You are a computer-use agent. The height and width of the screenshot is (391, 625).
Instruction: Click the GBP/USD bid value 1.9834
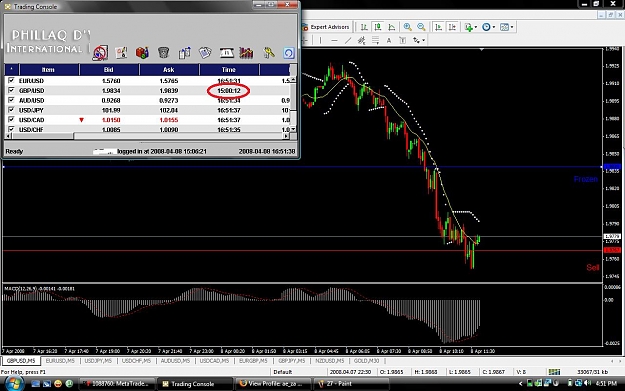pos(111,90)
